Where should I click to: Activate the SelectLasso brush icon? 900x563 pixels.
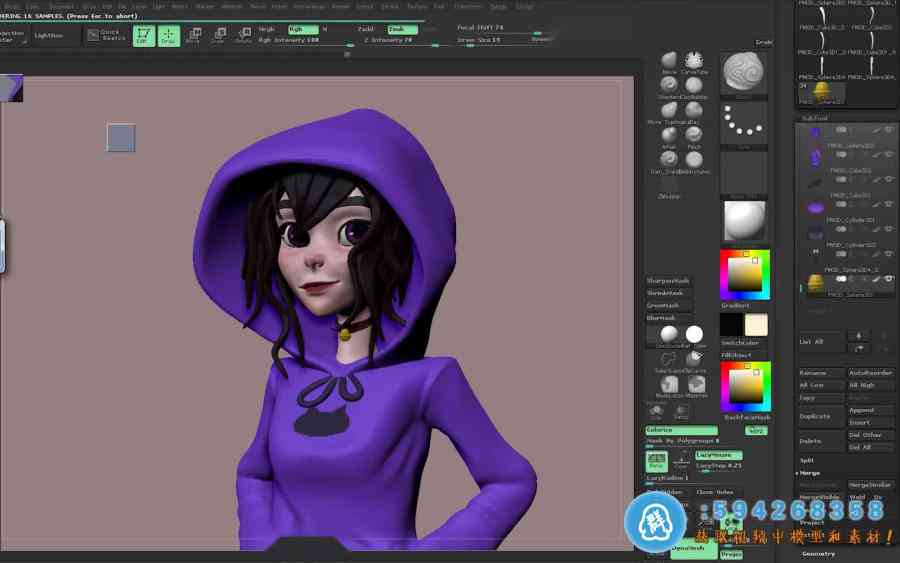[x=669, y=359]
